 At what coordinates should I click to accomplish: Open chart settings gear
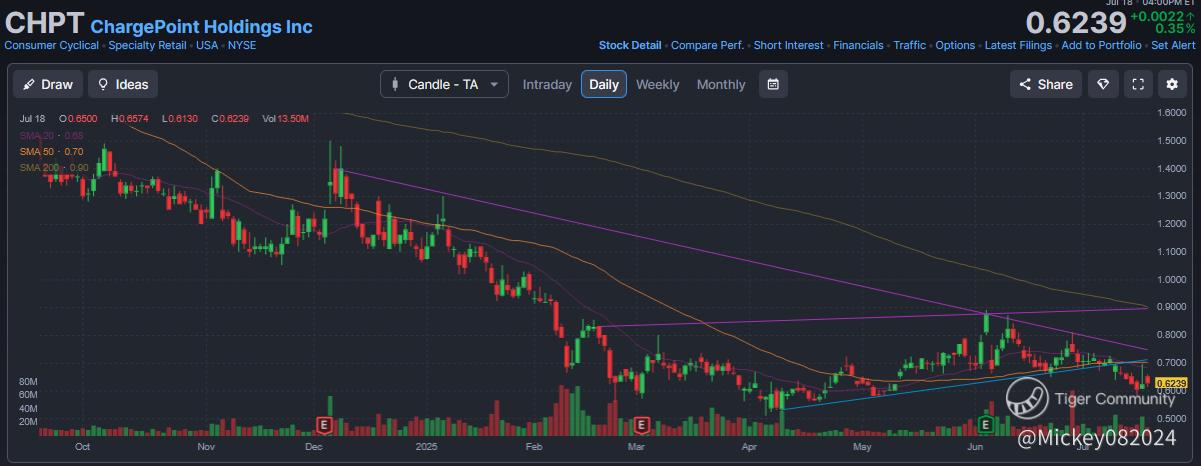(x=1172, y=84)
